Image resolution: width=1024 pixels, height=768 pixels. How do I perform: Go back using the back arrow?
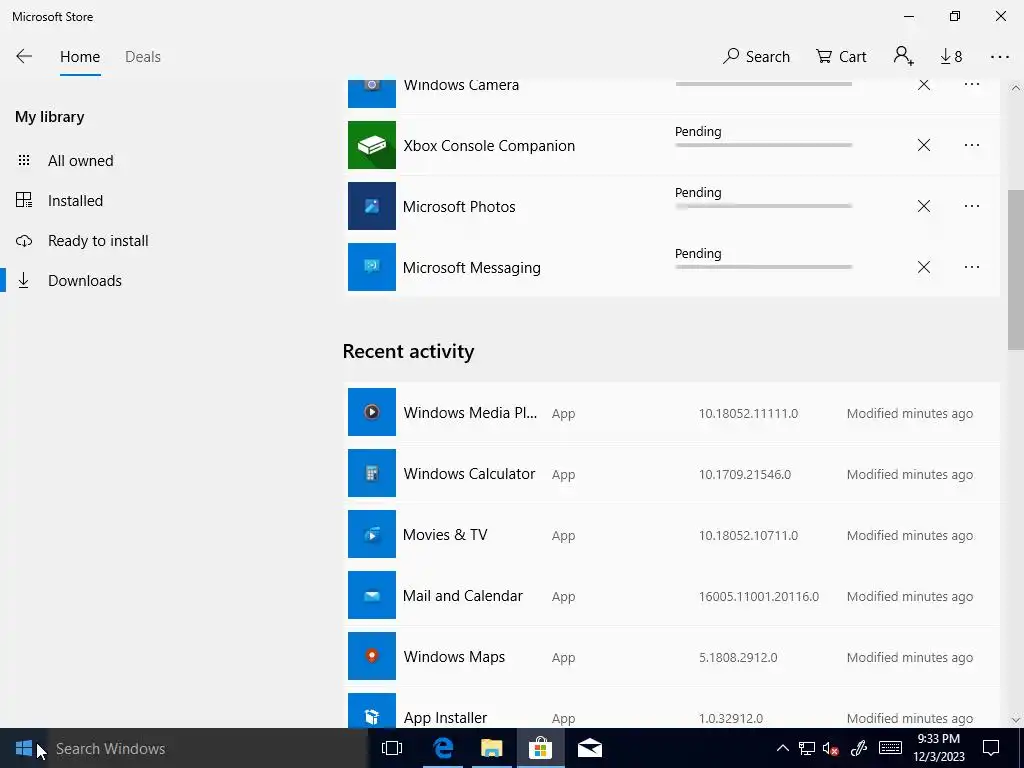point(24,56)
